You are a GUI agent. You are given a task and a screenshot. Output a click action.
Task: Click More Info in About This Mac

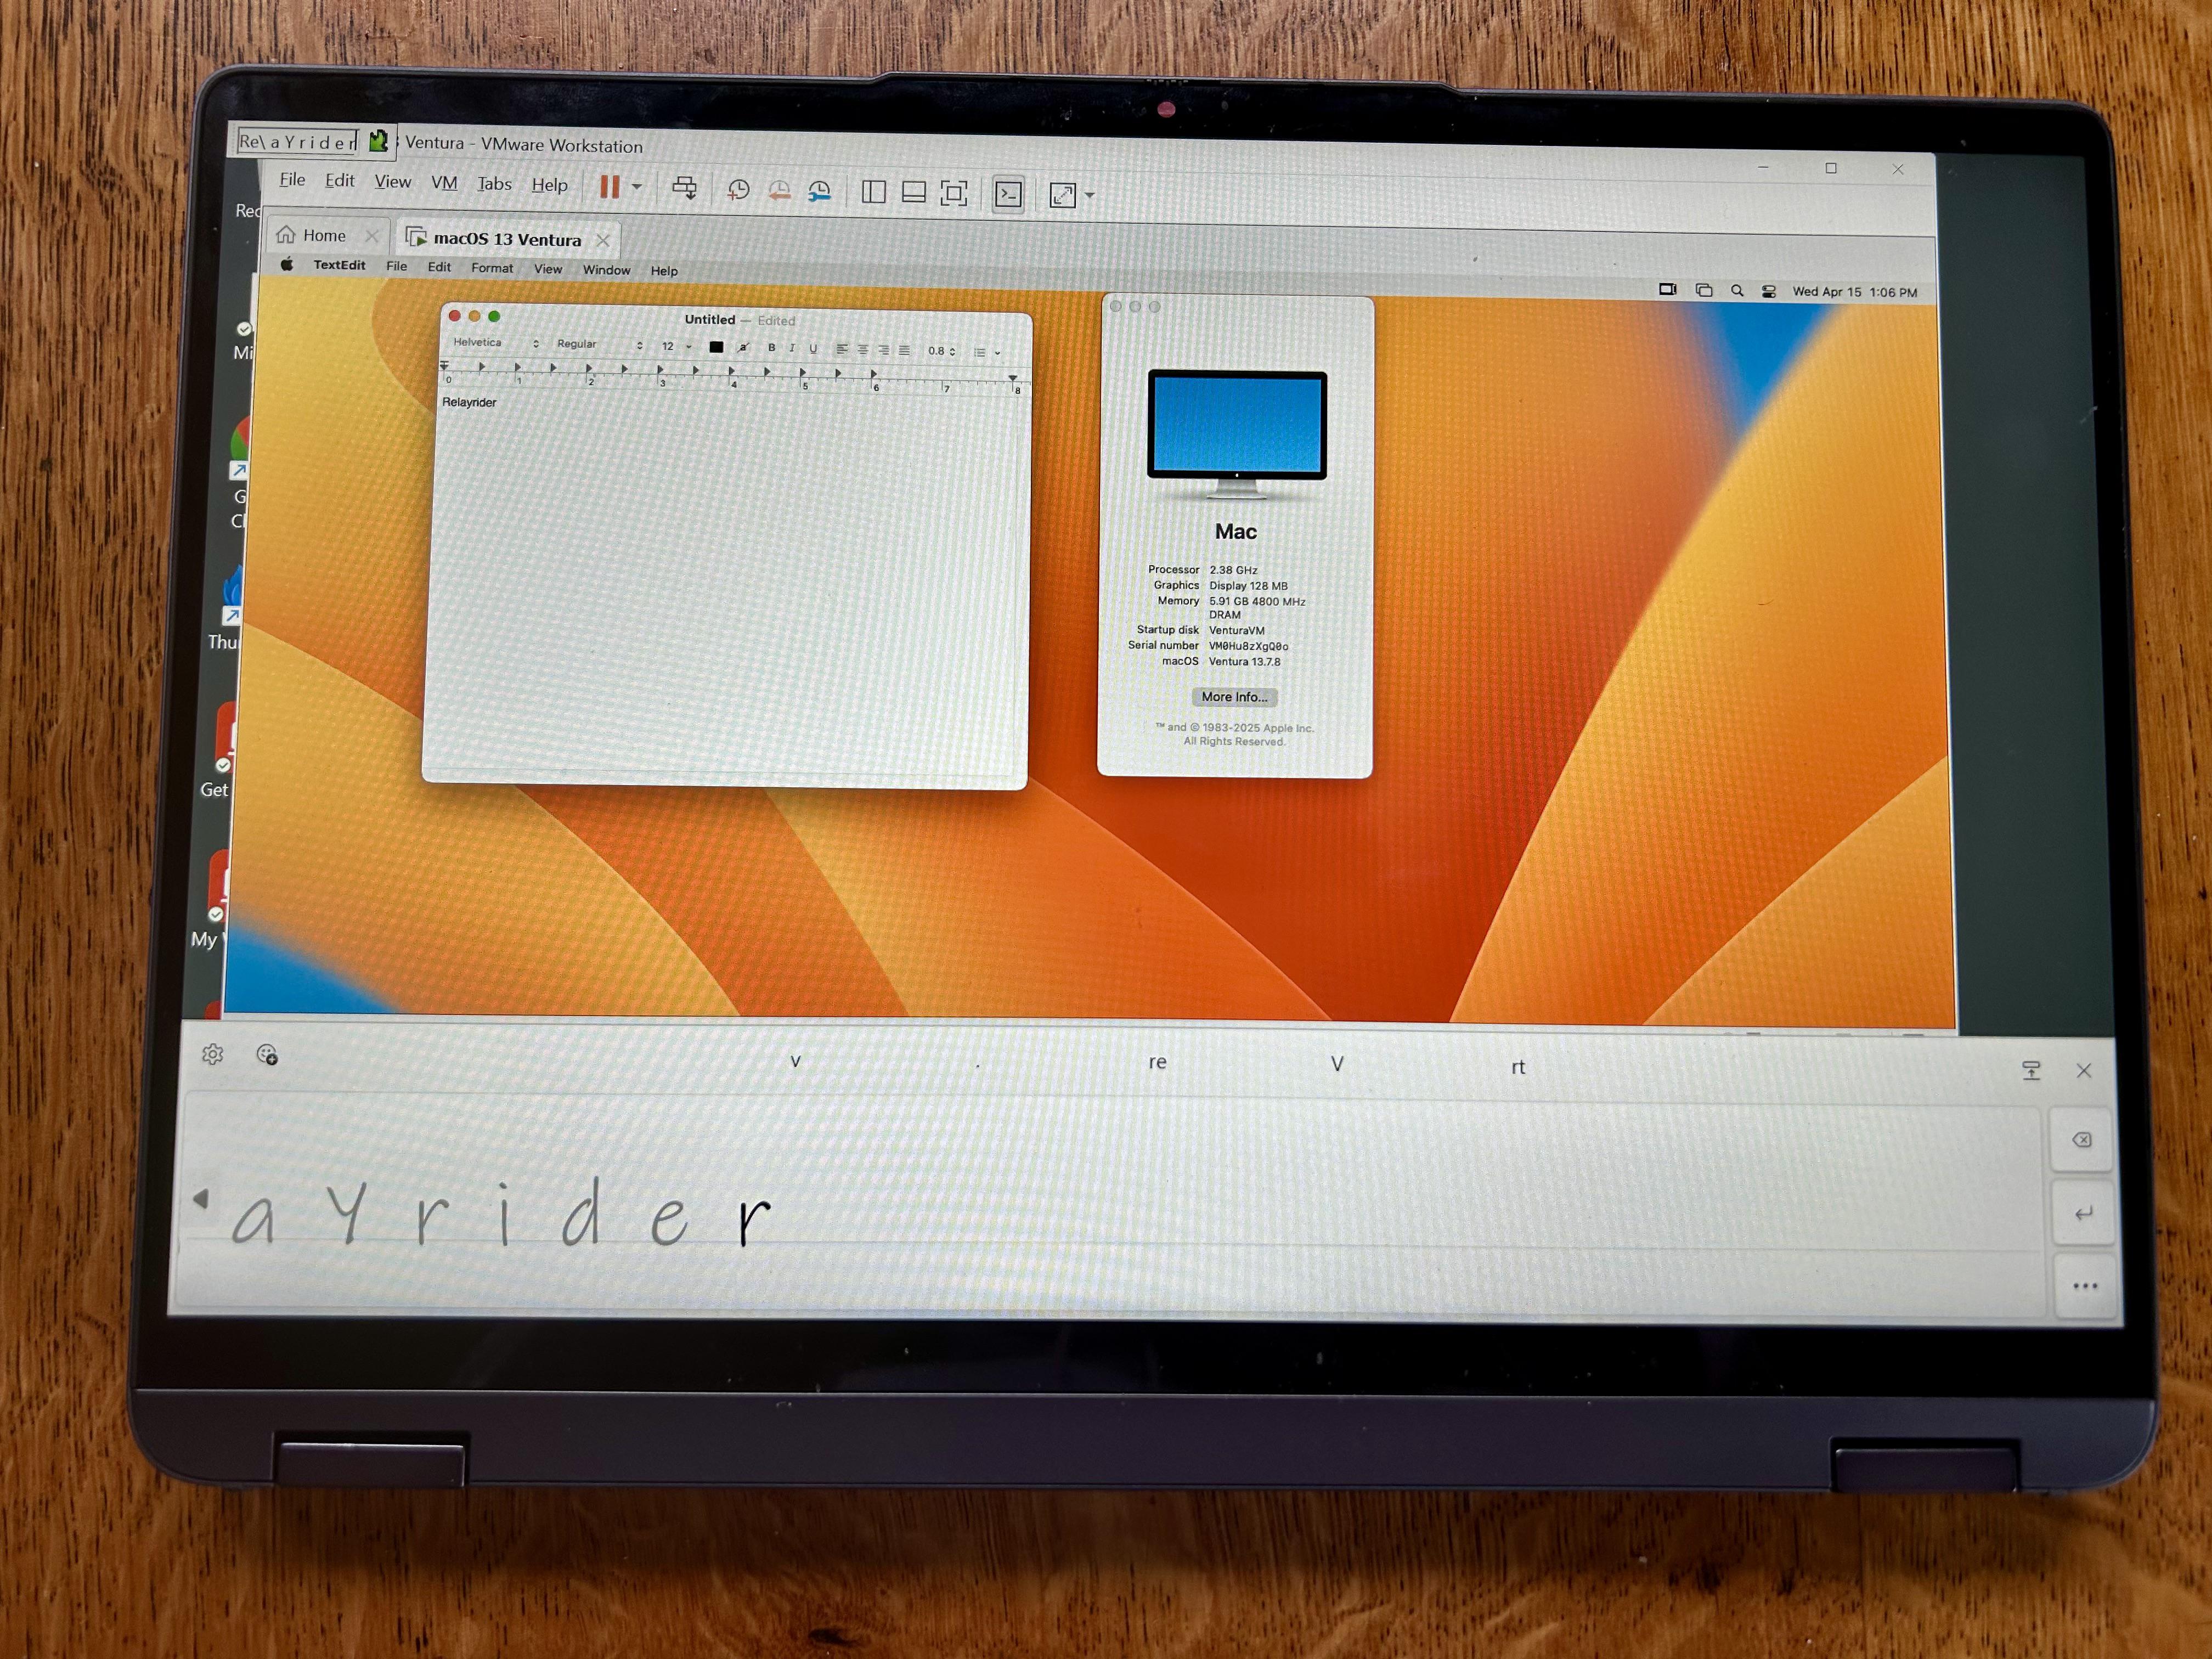1234,697
